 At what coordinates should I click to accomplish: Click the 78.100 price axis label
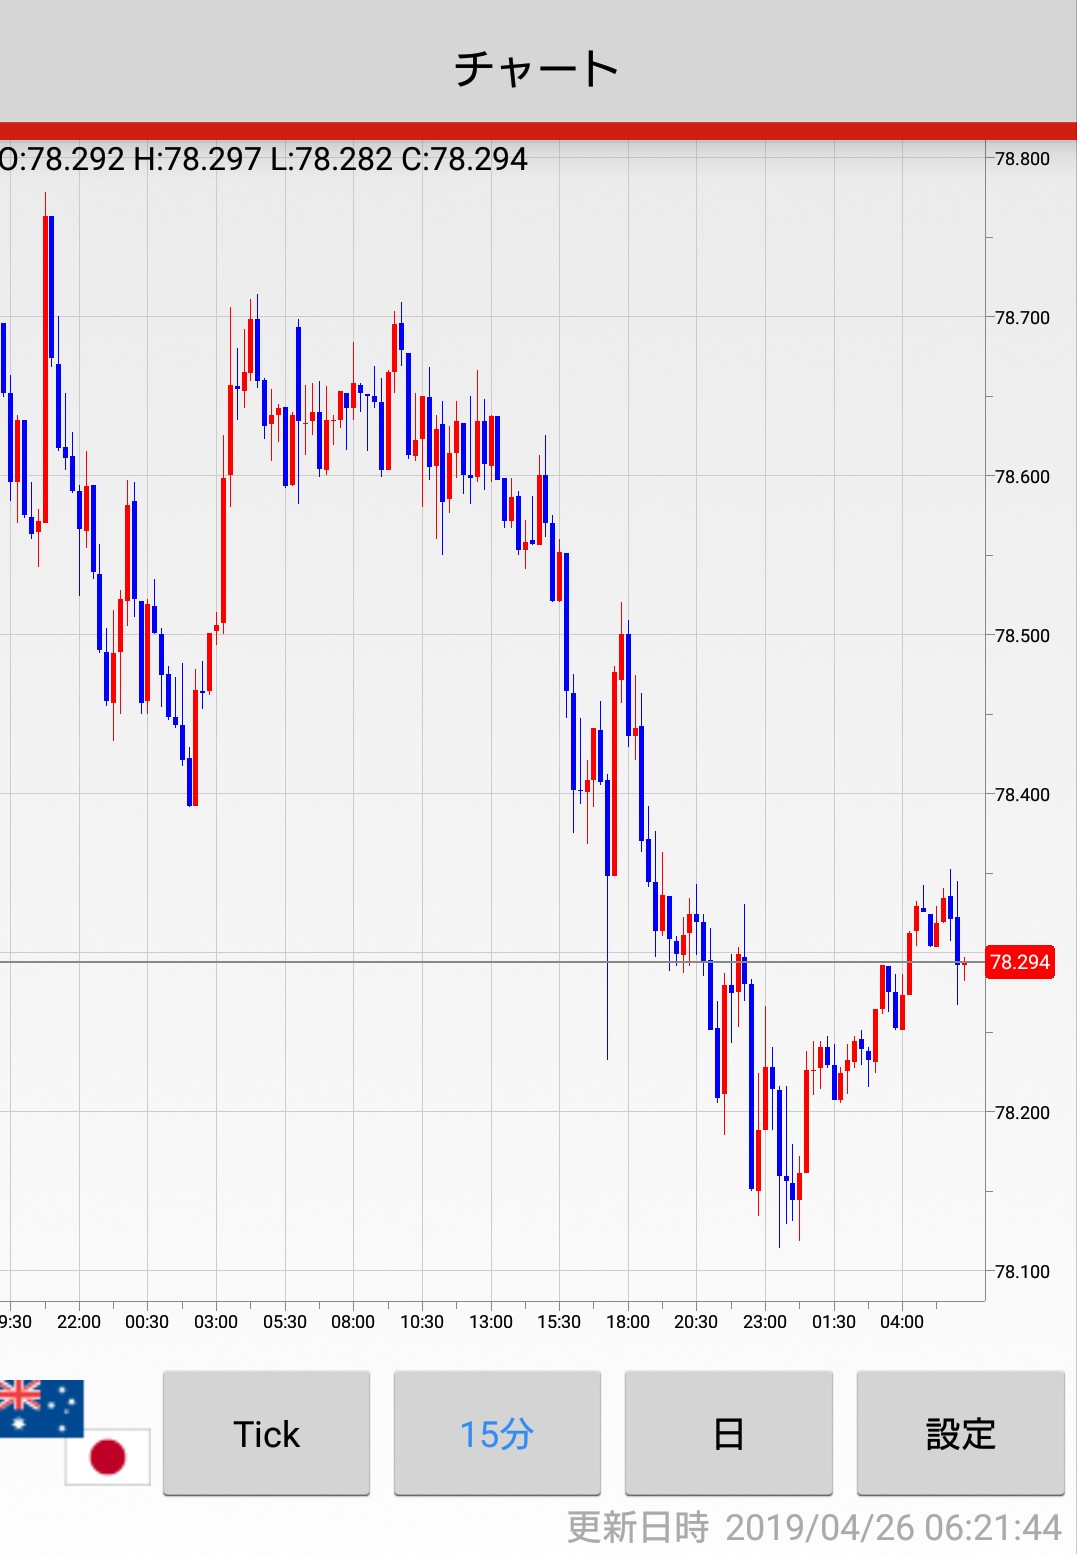(1022, 1272)
